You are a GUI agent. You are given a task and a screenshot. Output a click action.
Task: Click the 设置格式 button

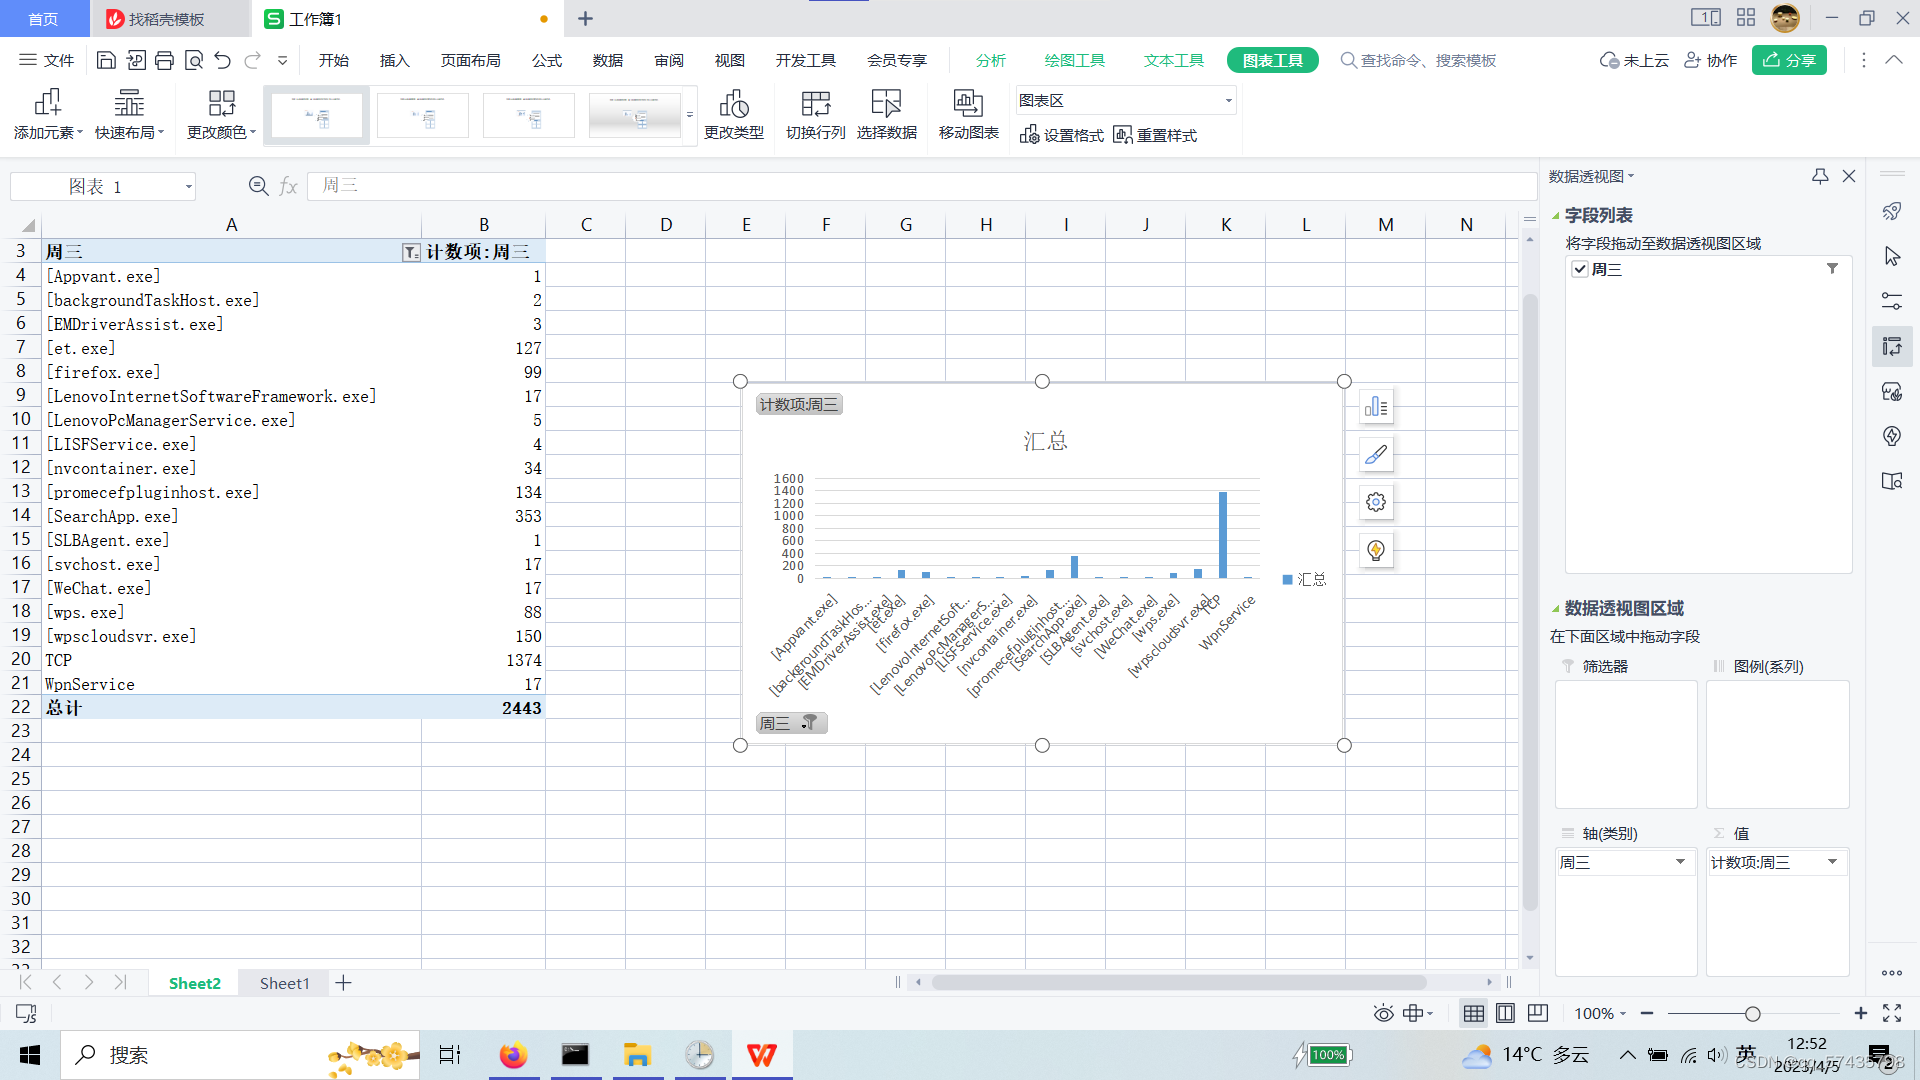(1062, 135)
